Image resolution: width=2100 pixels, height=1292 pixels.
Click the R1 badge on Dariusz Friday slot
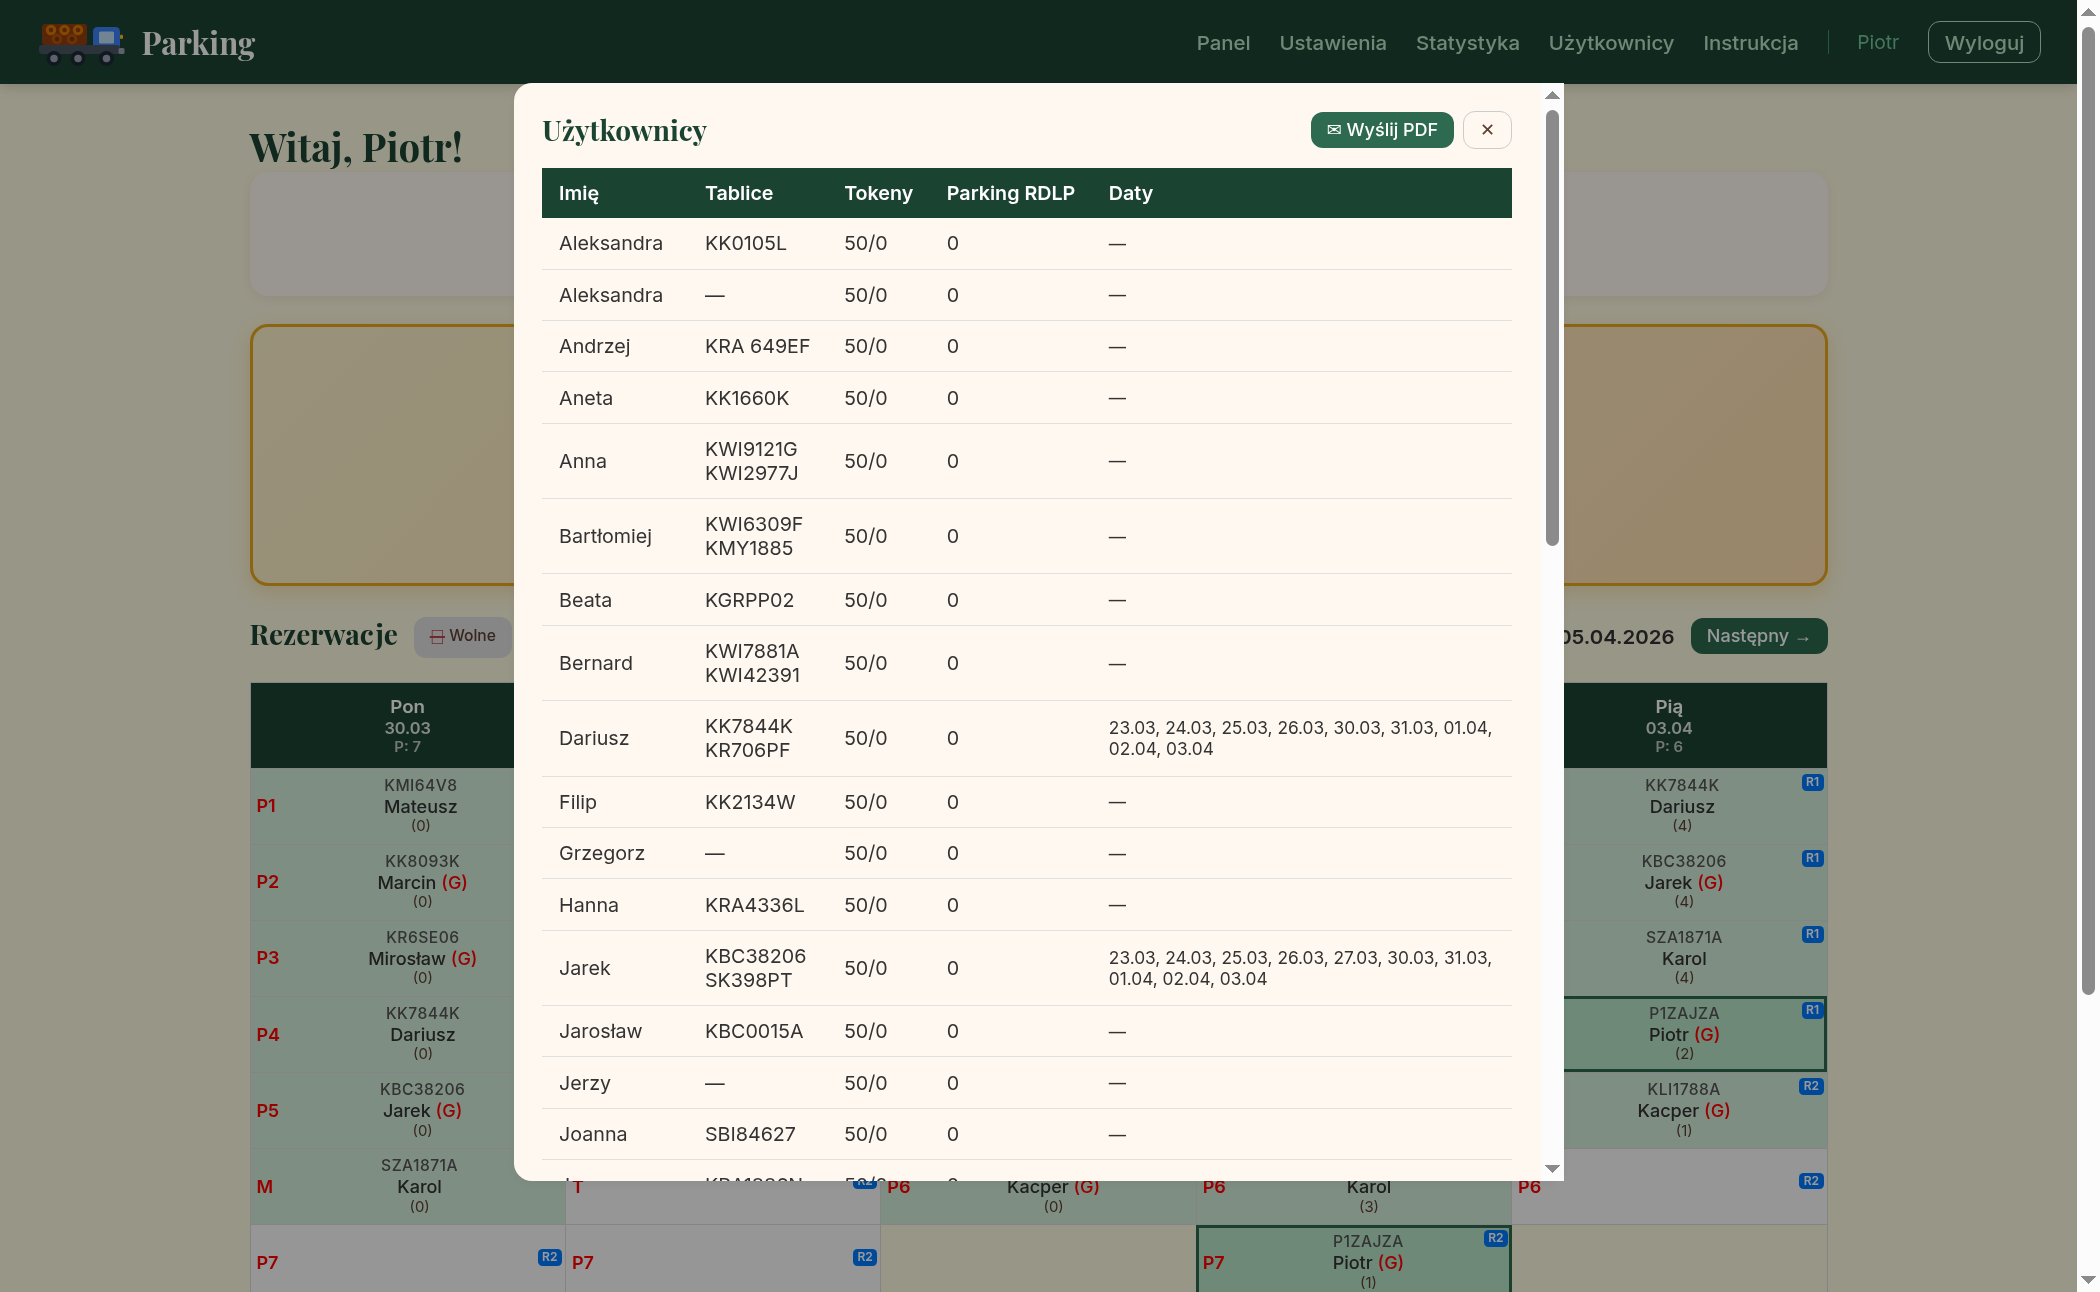click(x=1812, y=782)
